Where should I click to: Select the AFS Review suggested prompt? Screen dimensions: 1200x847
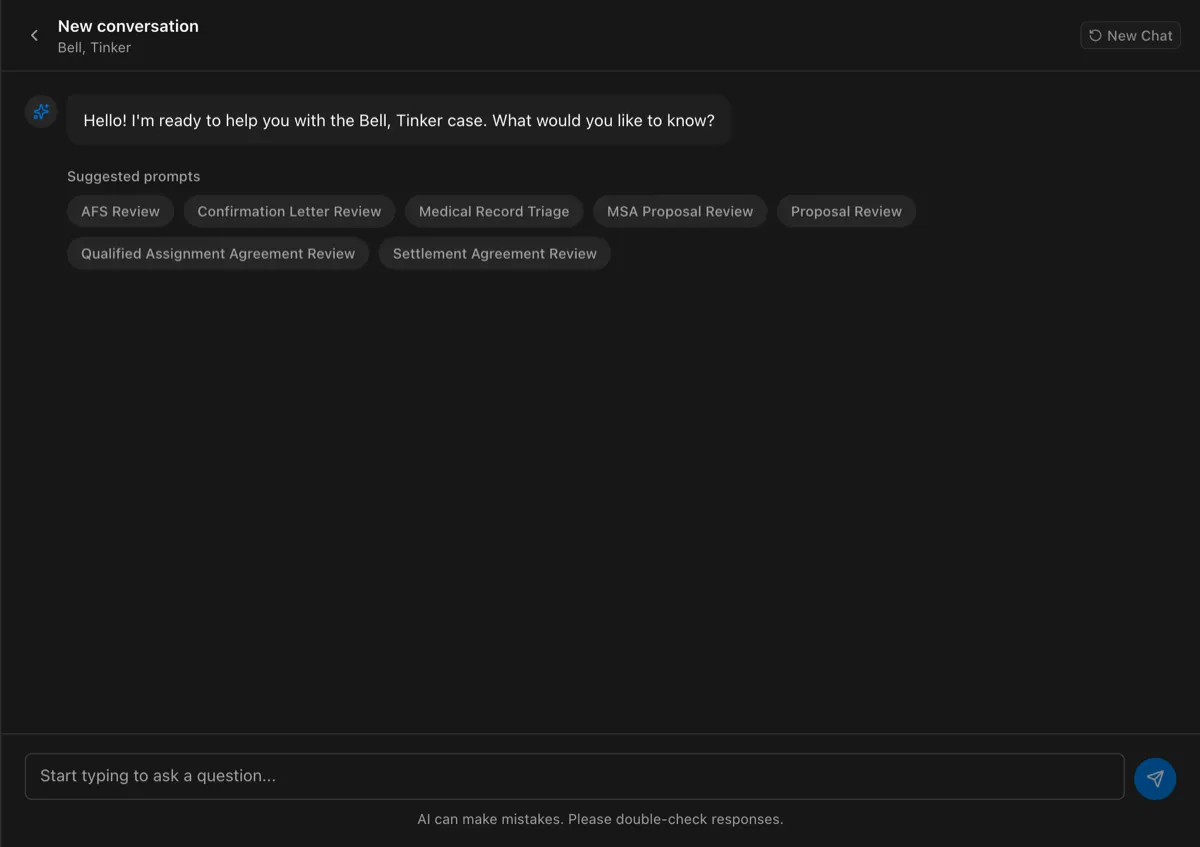(x=121, y=211)
